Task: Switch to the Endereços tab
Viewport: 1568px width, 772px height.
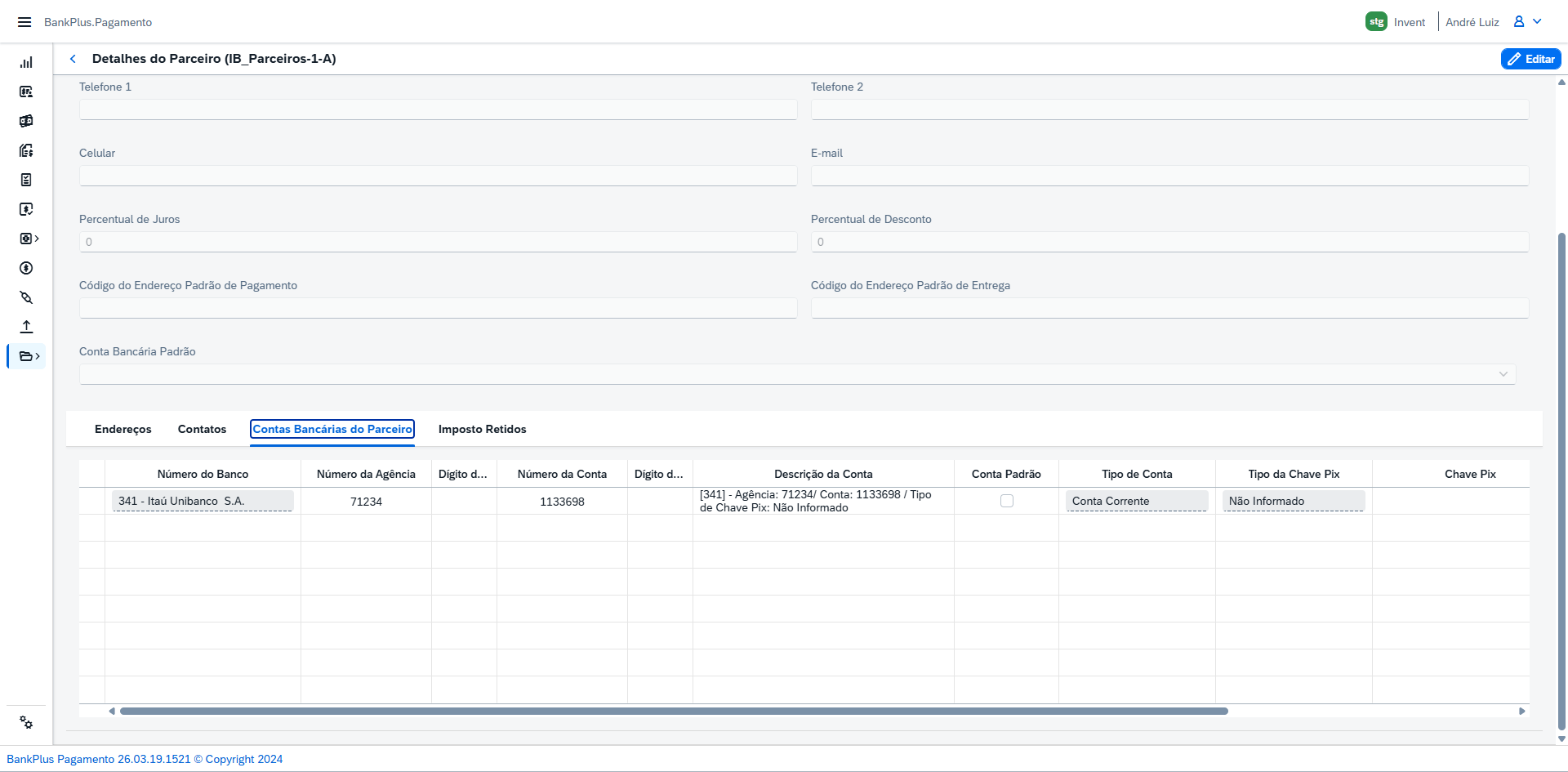Action: [x=123, y=429]
